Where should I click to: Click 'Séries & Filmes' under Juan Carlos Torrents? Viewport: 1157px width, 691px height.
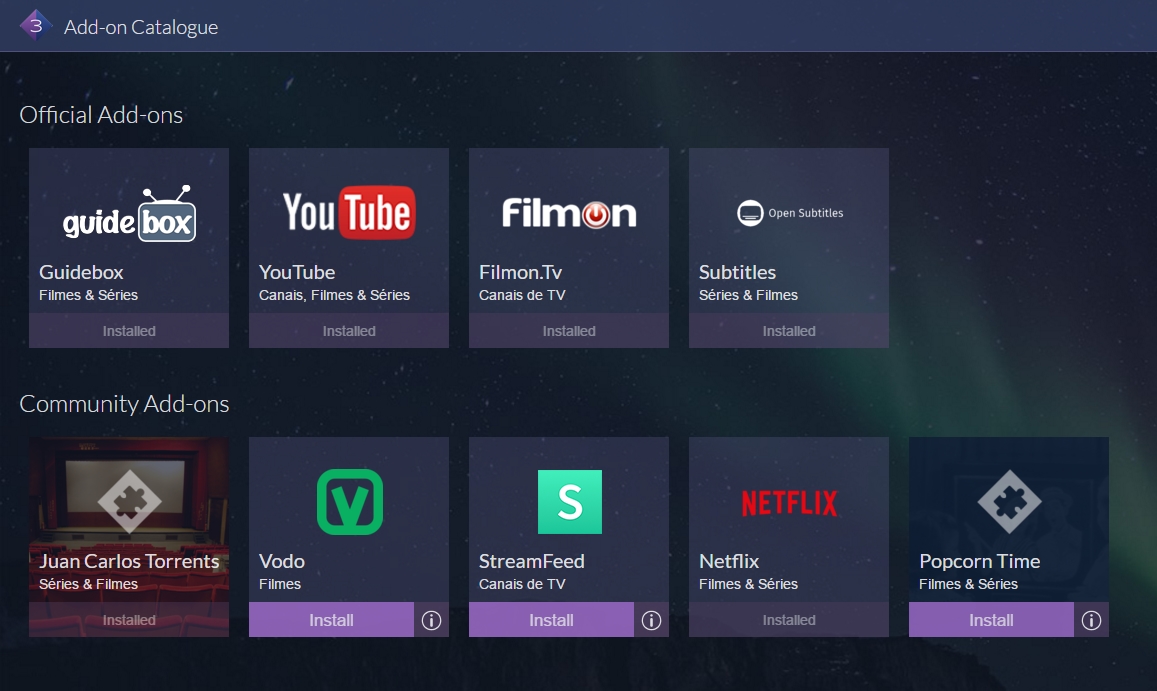89,584
